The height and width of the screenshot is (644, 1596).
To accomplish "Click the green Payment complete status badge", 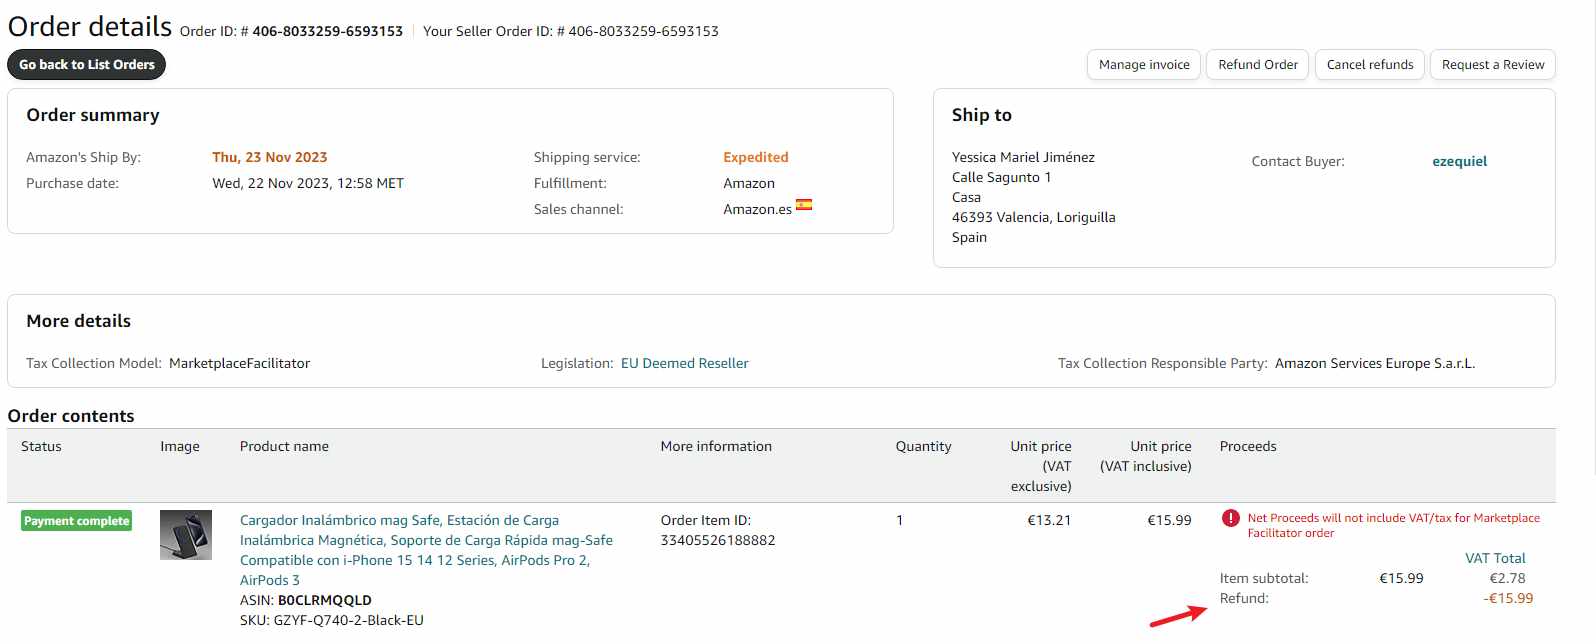I will [77, 521].
